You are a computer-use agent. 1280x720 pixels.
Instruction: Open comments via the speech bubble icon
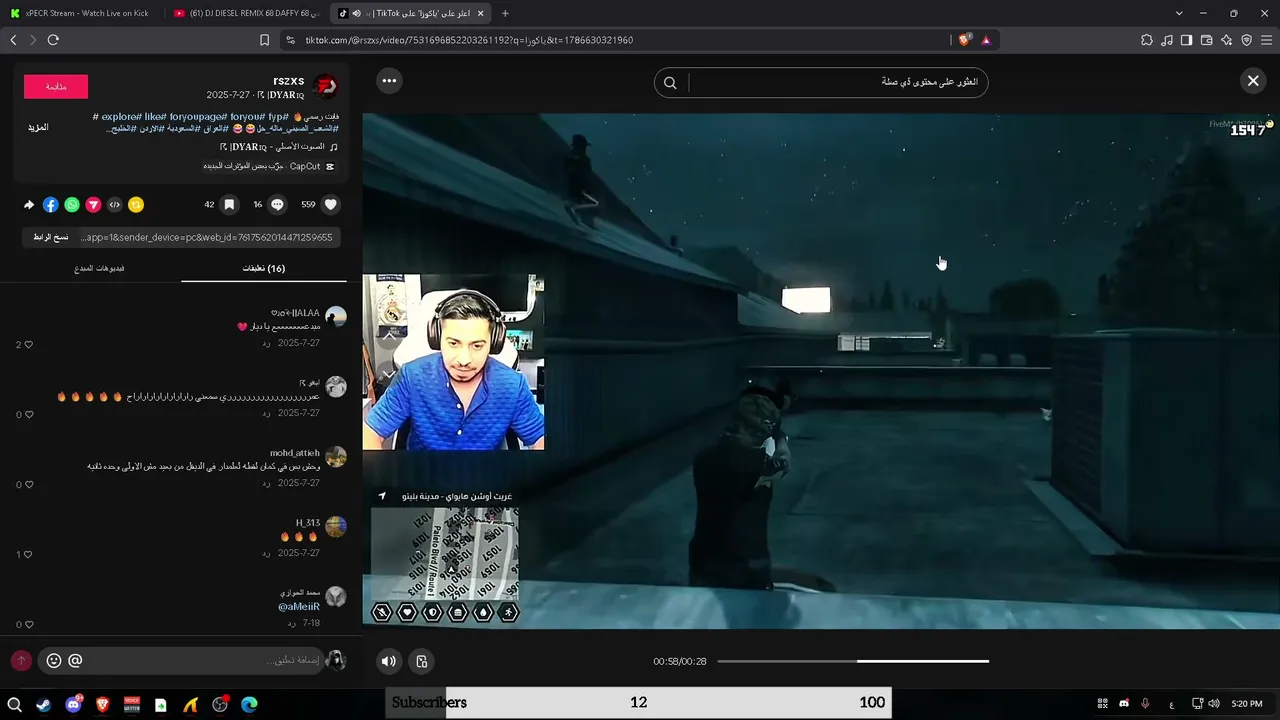[278, 204]
